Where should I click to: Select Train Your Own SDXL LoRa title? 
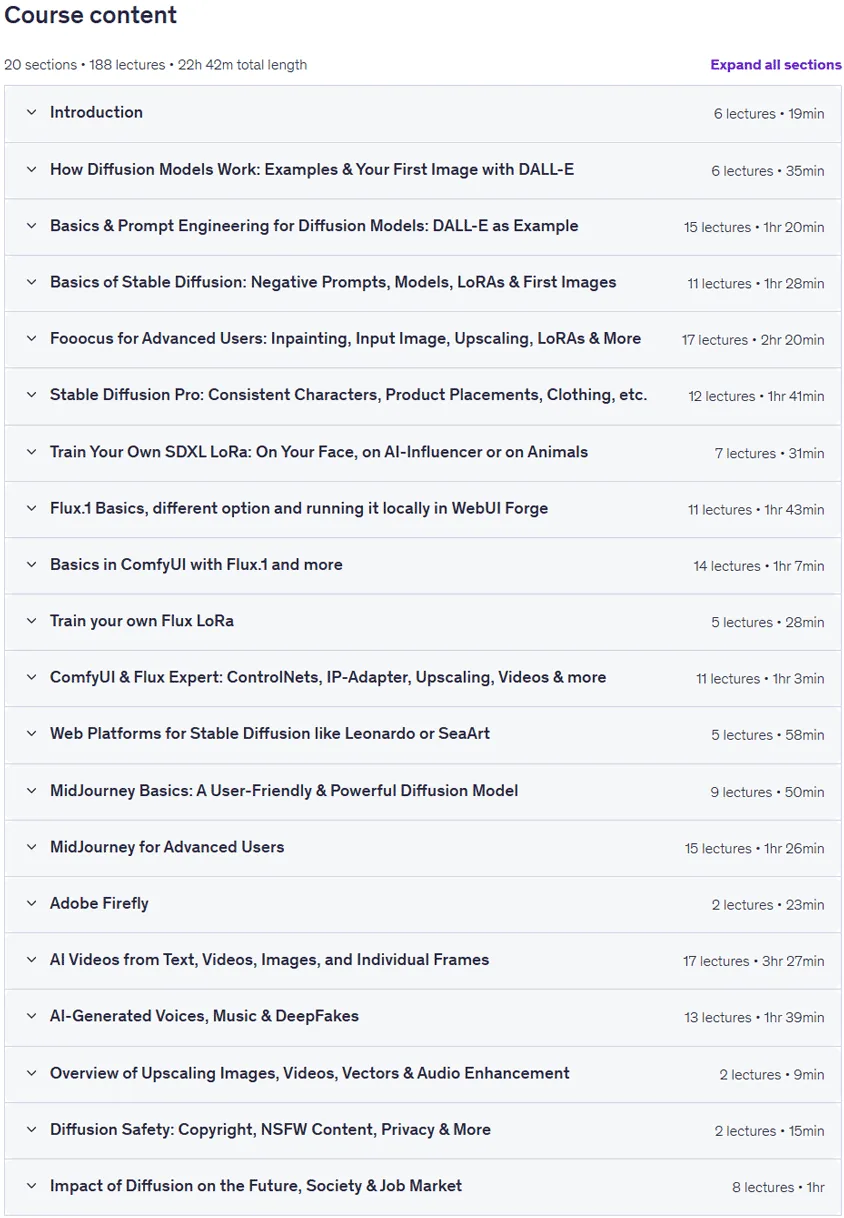[x=319, y=452]
